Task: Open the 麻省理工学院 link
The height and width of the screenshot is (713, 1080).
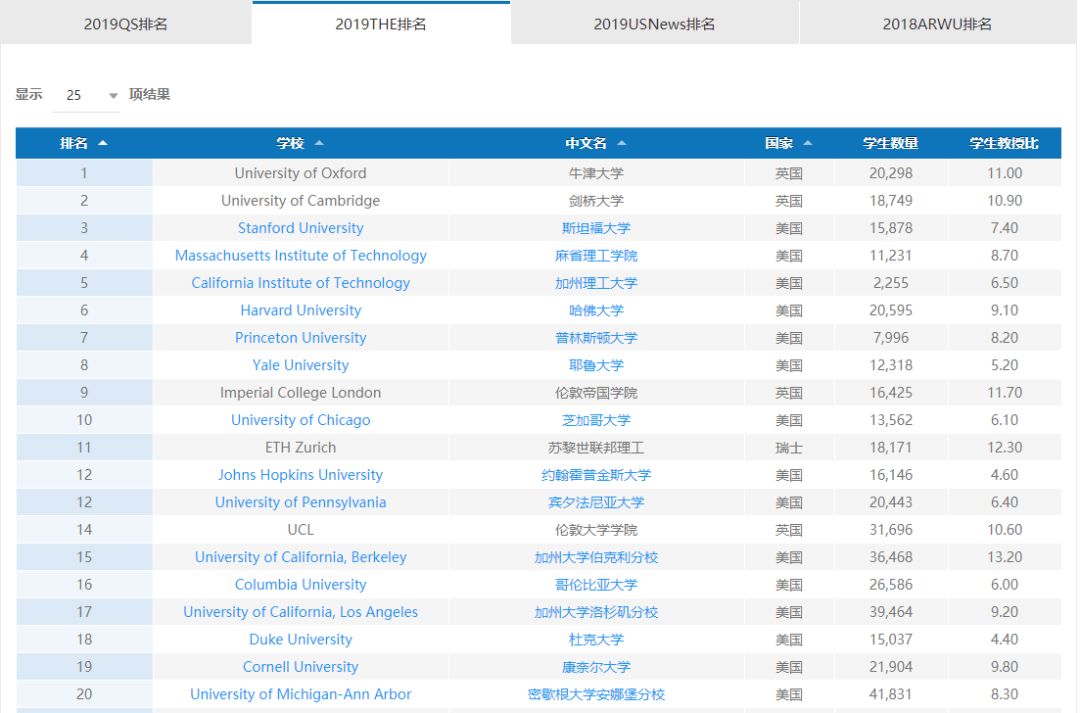Action: [596, 256]
